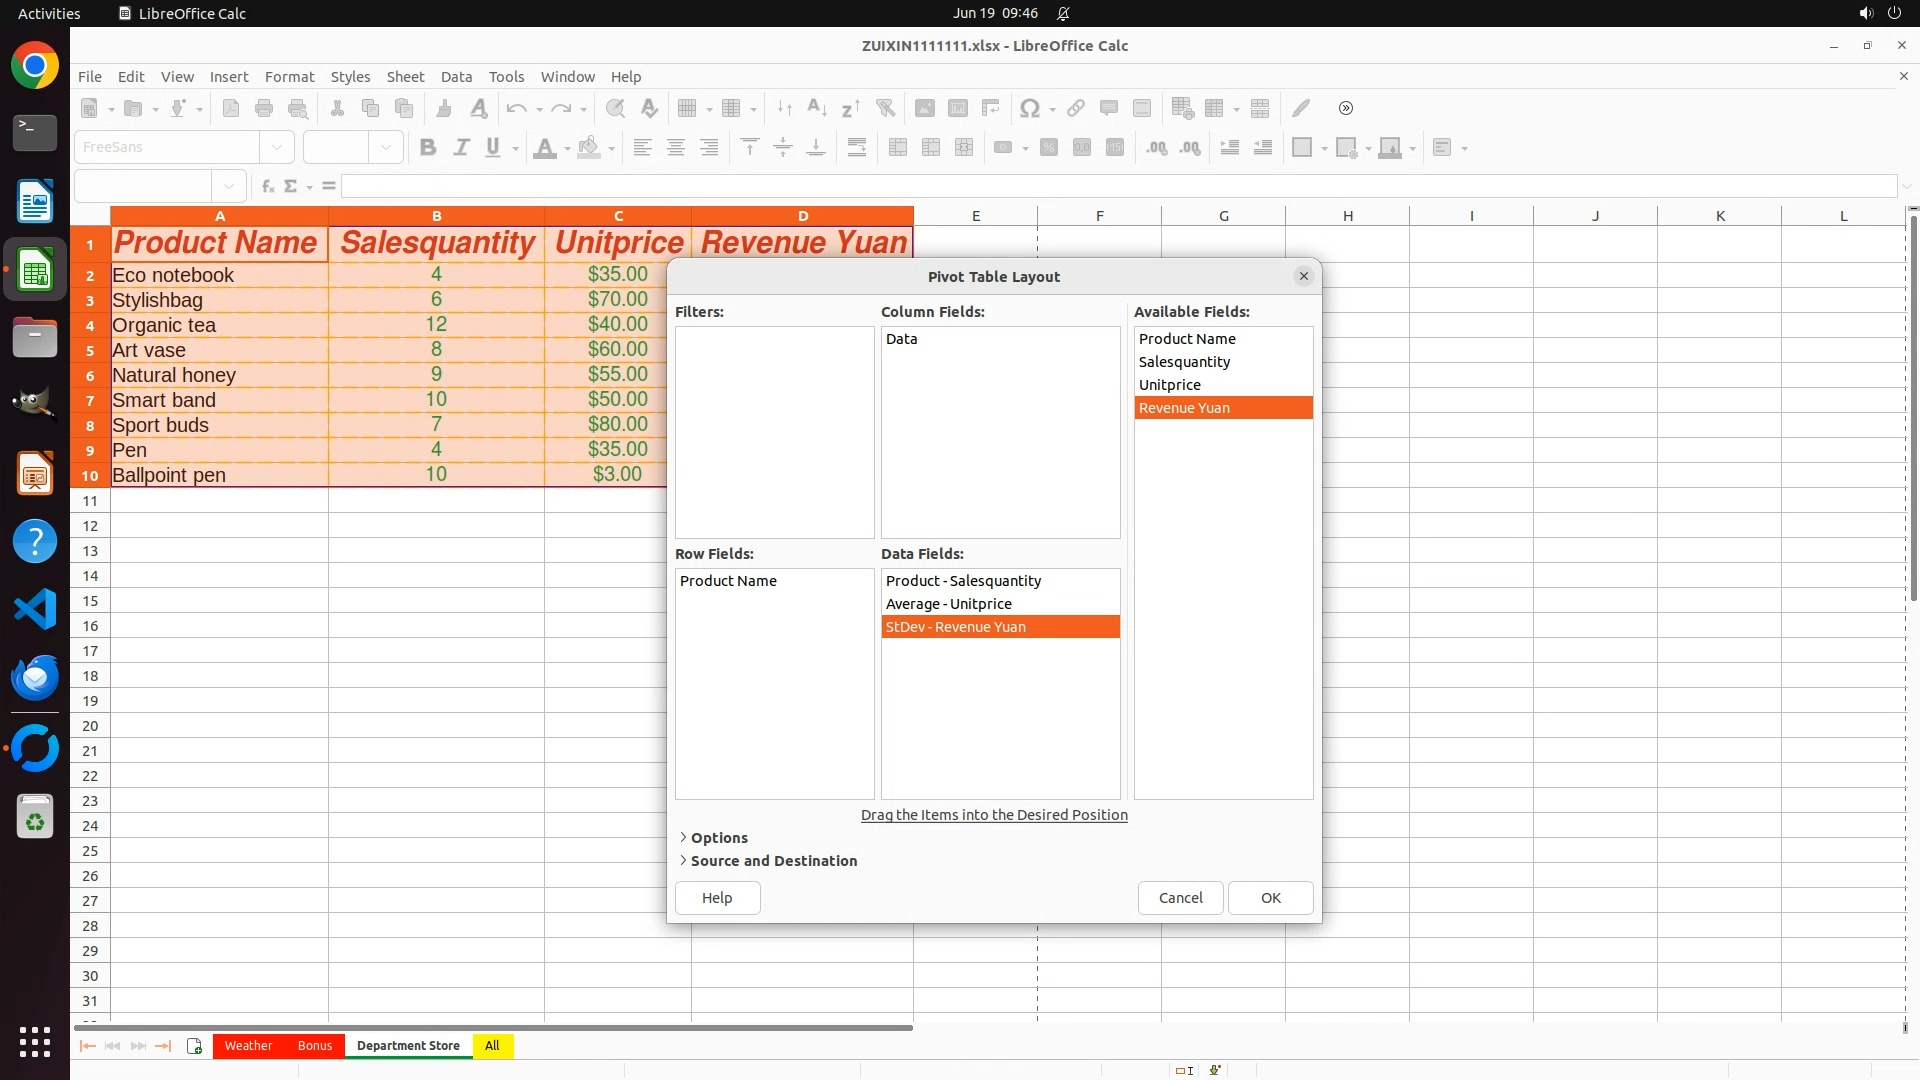The image size is (1920, 1080).
Task: Click the Sort Ascending toolbar icon
Action: click(817, 108)
